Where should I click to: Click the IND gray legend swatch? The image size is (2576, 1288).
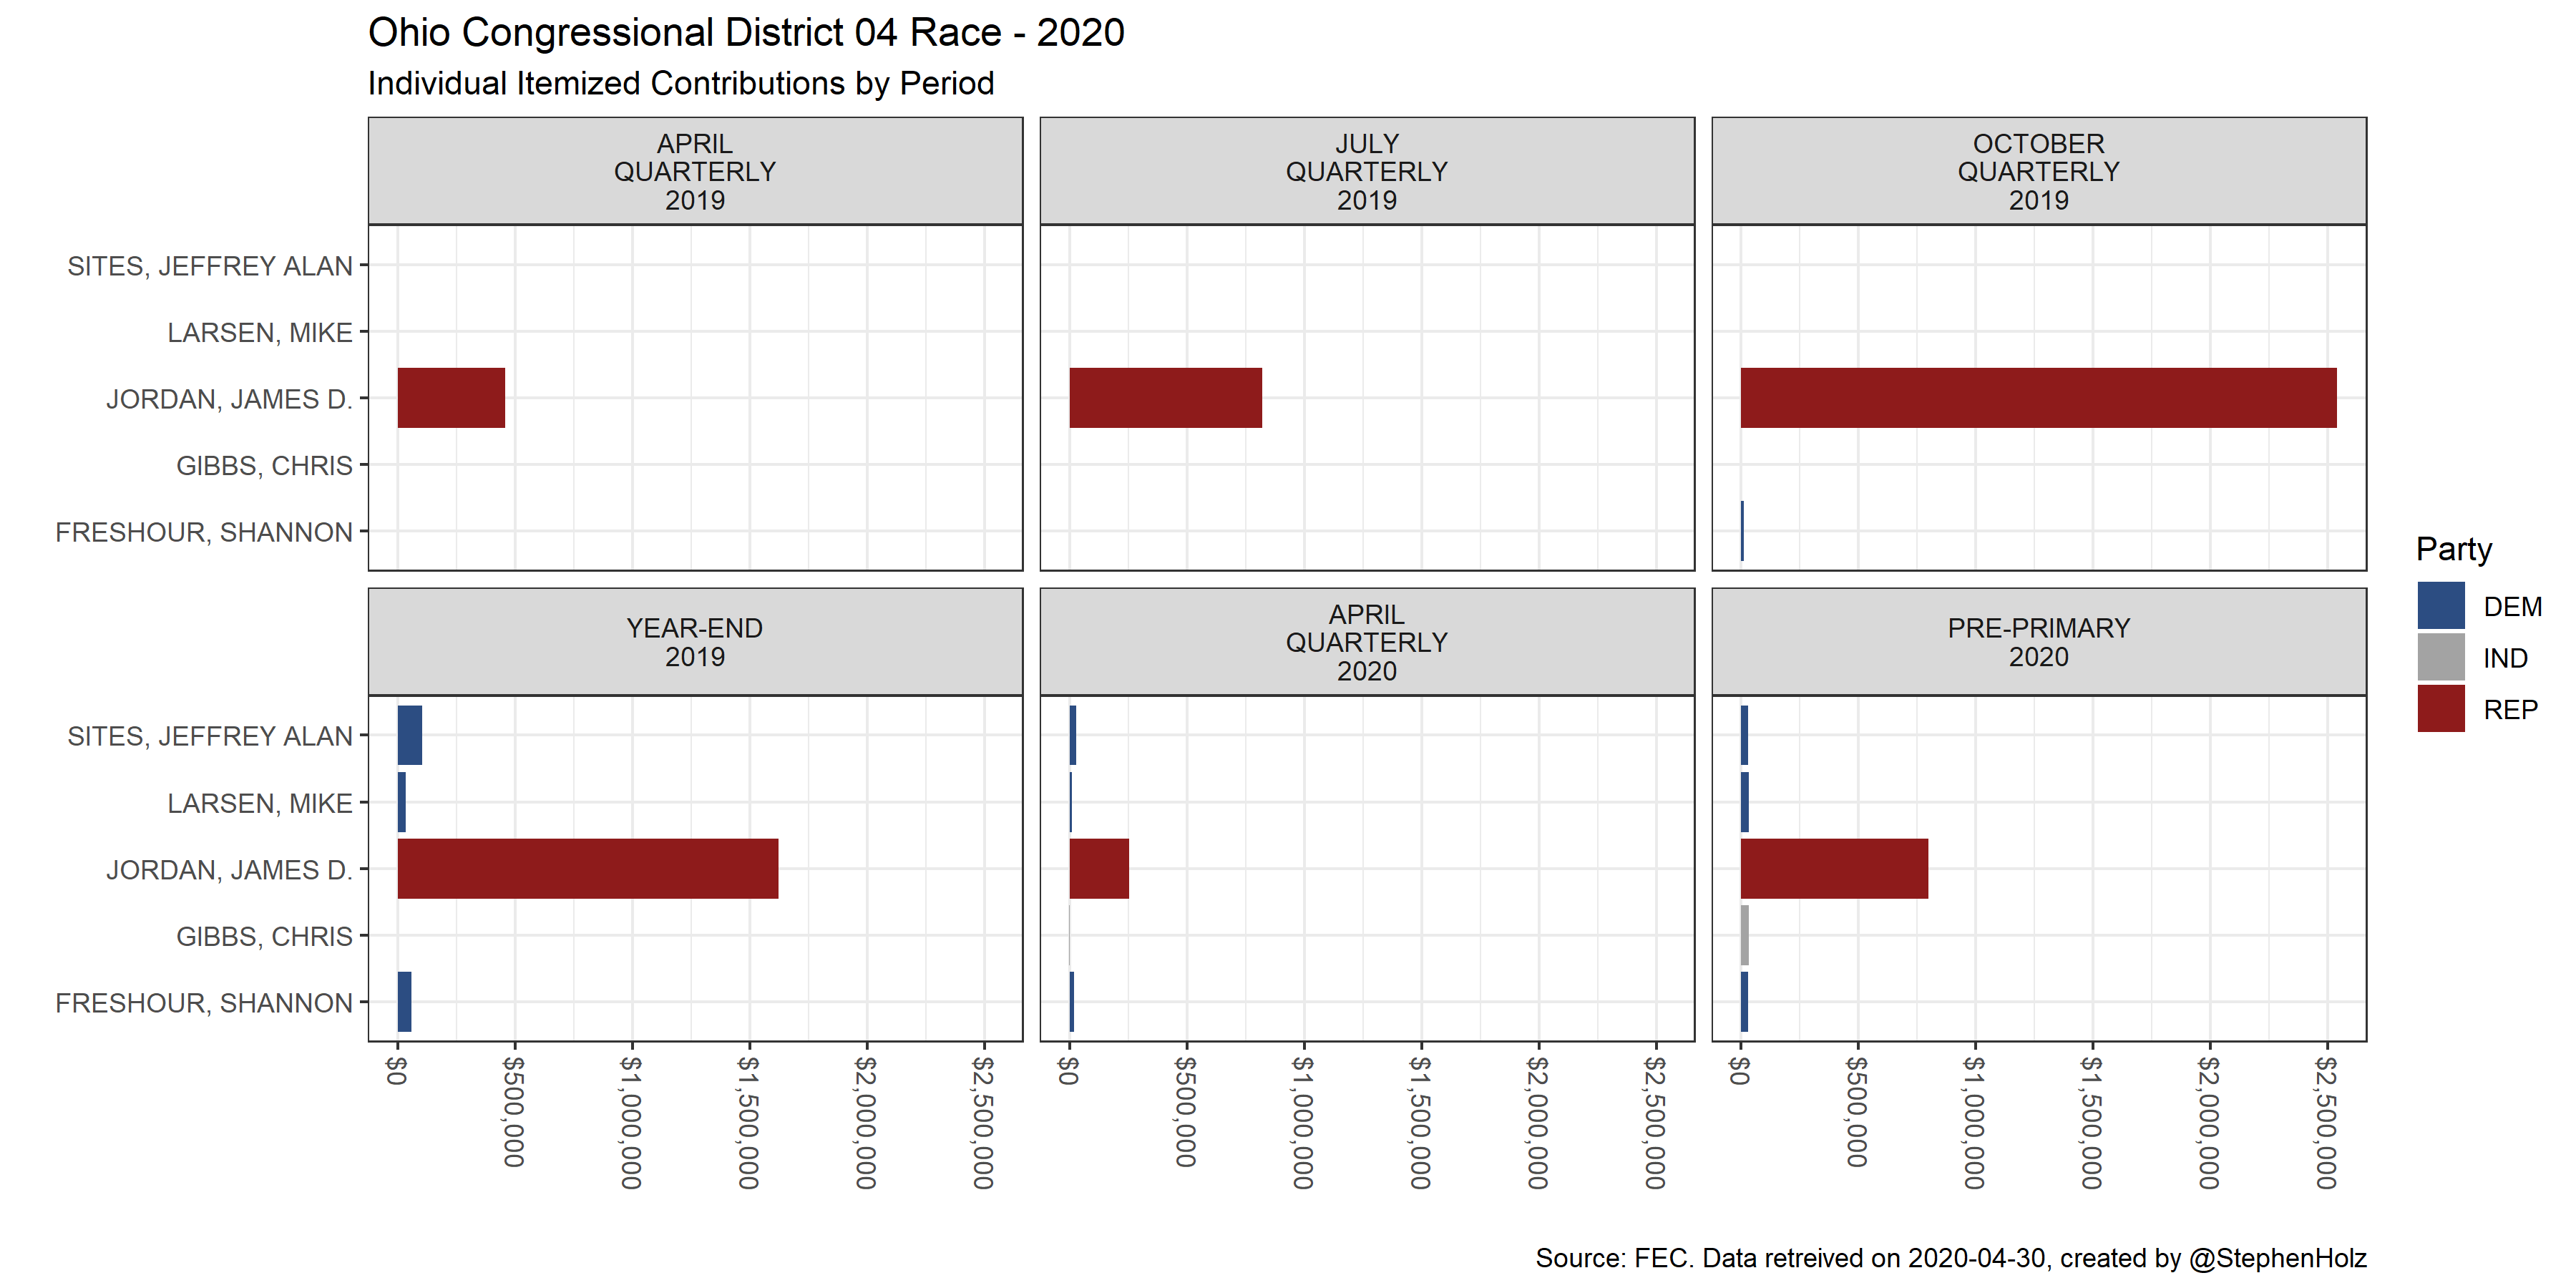pyautogui.click(x=2440, y=658)
